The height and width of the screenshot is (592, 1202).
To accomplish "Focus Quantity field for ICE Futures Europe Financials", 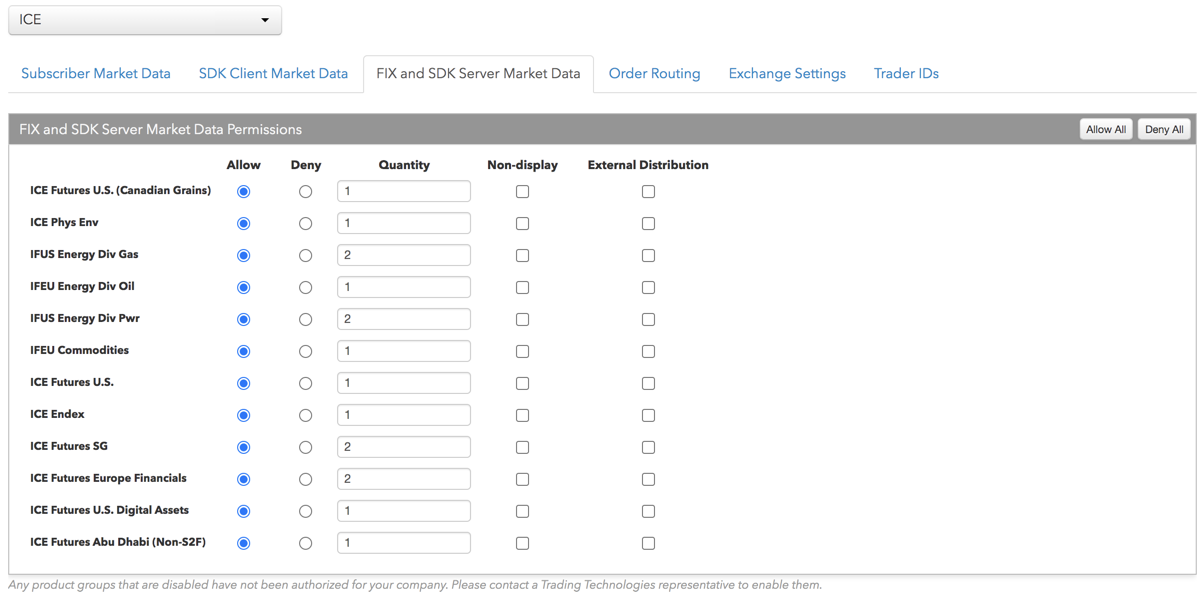I will click(404, 479).
